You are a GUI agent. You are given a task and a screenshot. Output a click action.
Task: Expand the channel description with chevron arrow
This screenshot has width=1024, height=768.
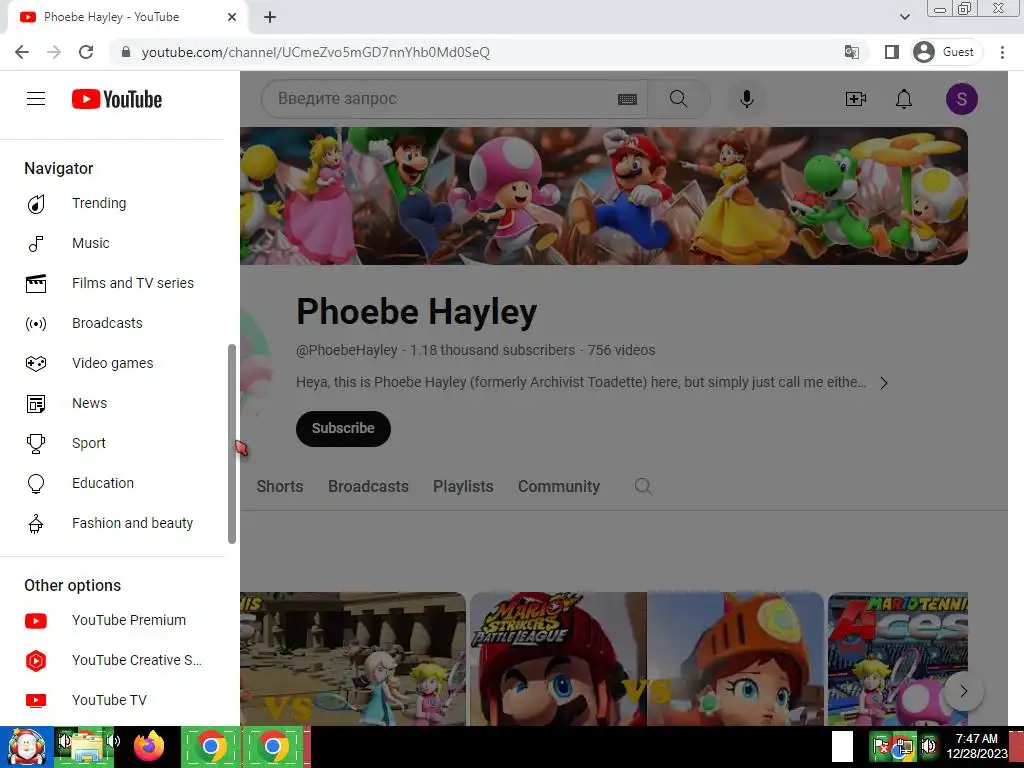pos(884,383)
